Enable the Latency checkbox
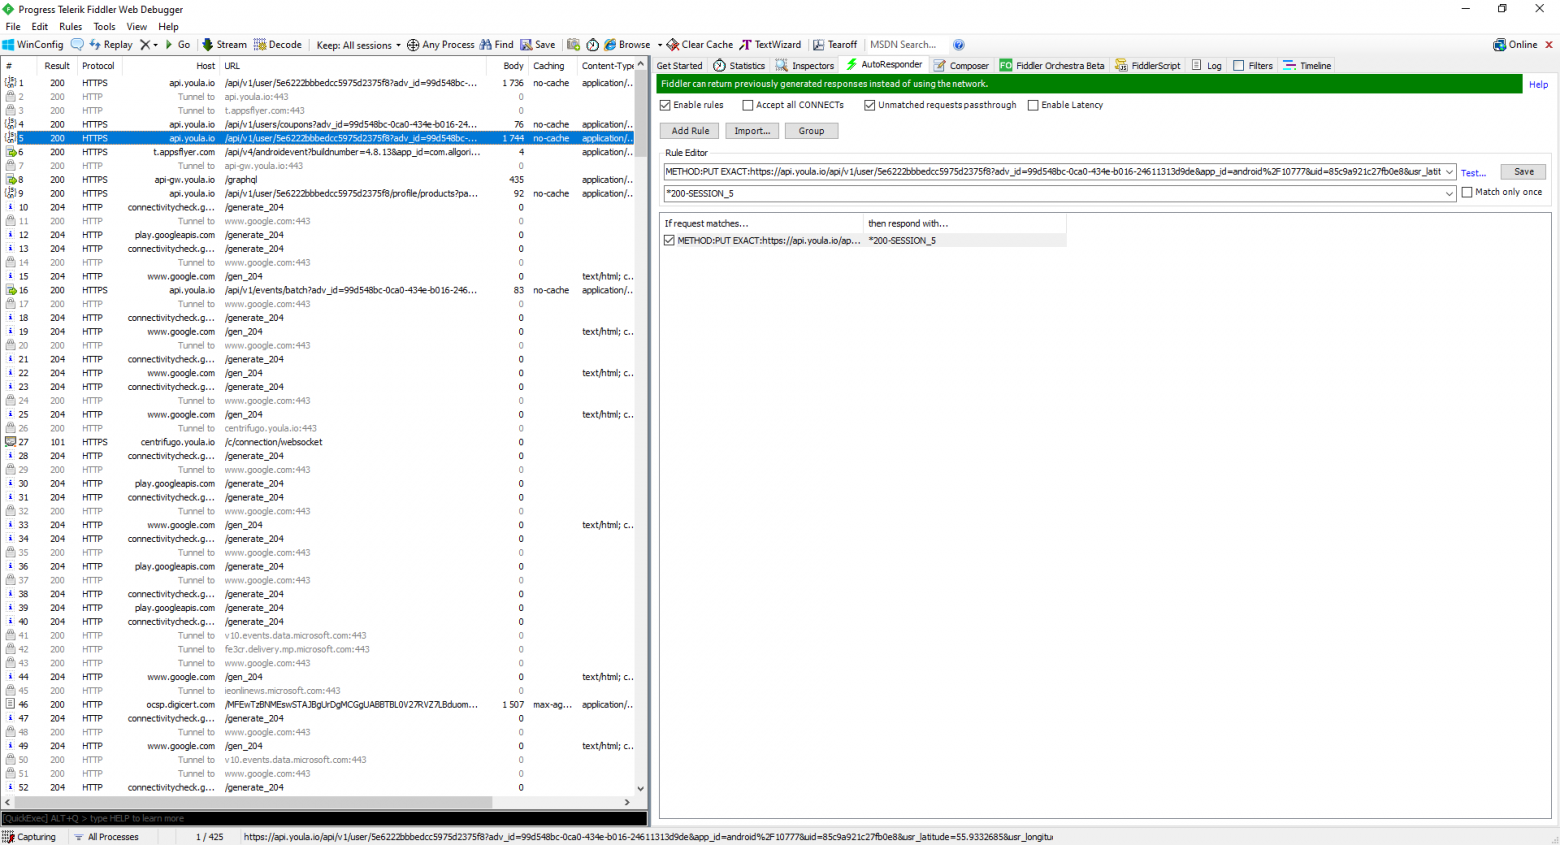Image resolution: width=1560 pixels, height=845 pixels. pos(1034,105)
